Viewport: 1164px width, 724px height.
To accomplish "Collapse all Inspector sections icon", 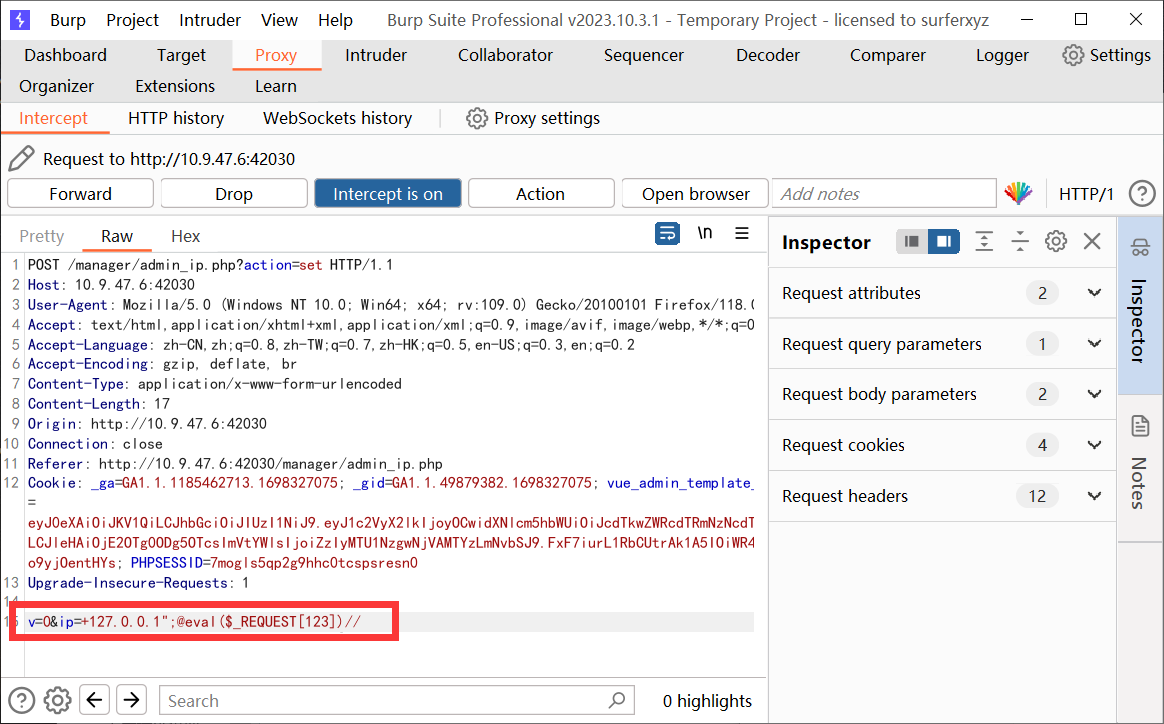I will pyautogui.click(x=1020, y=241).
